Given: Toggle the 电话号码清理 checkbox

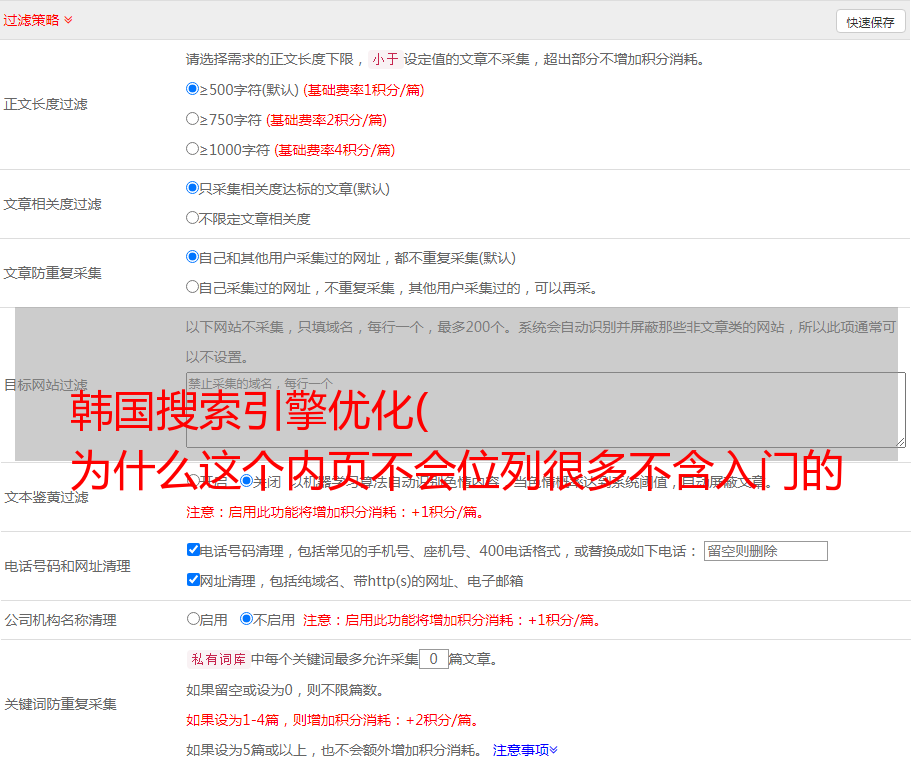Looking at the screenshot, I should click(194, 550).
